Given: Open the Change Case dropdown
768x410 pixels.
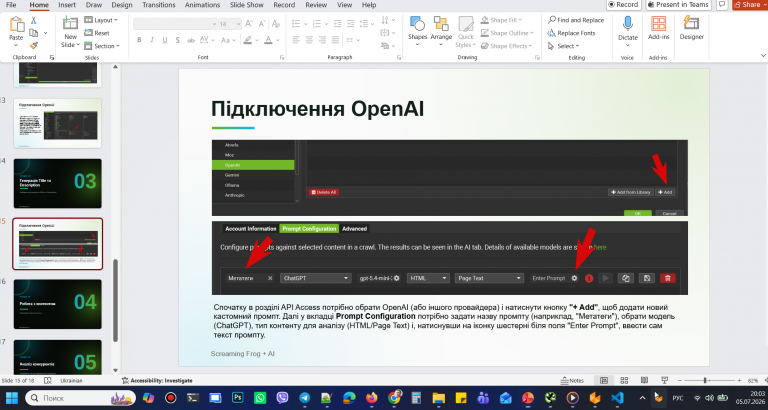Looking at the screenshot, I should point(228,40).
